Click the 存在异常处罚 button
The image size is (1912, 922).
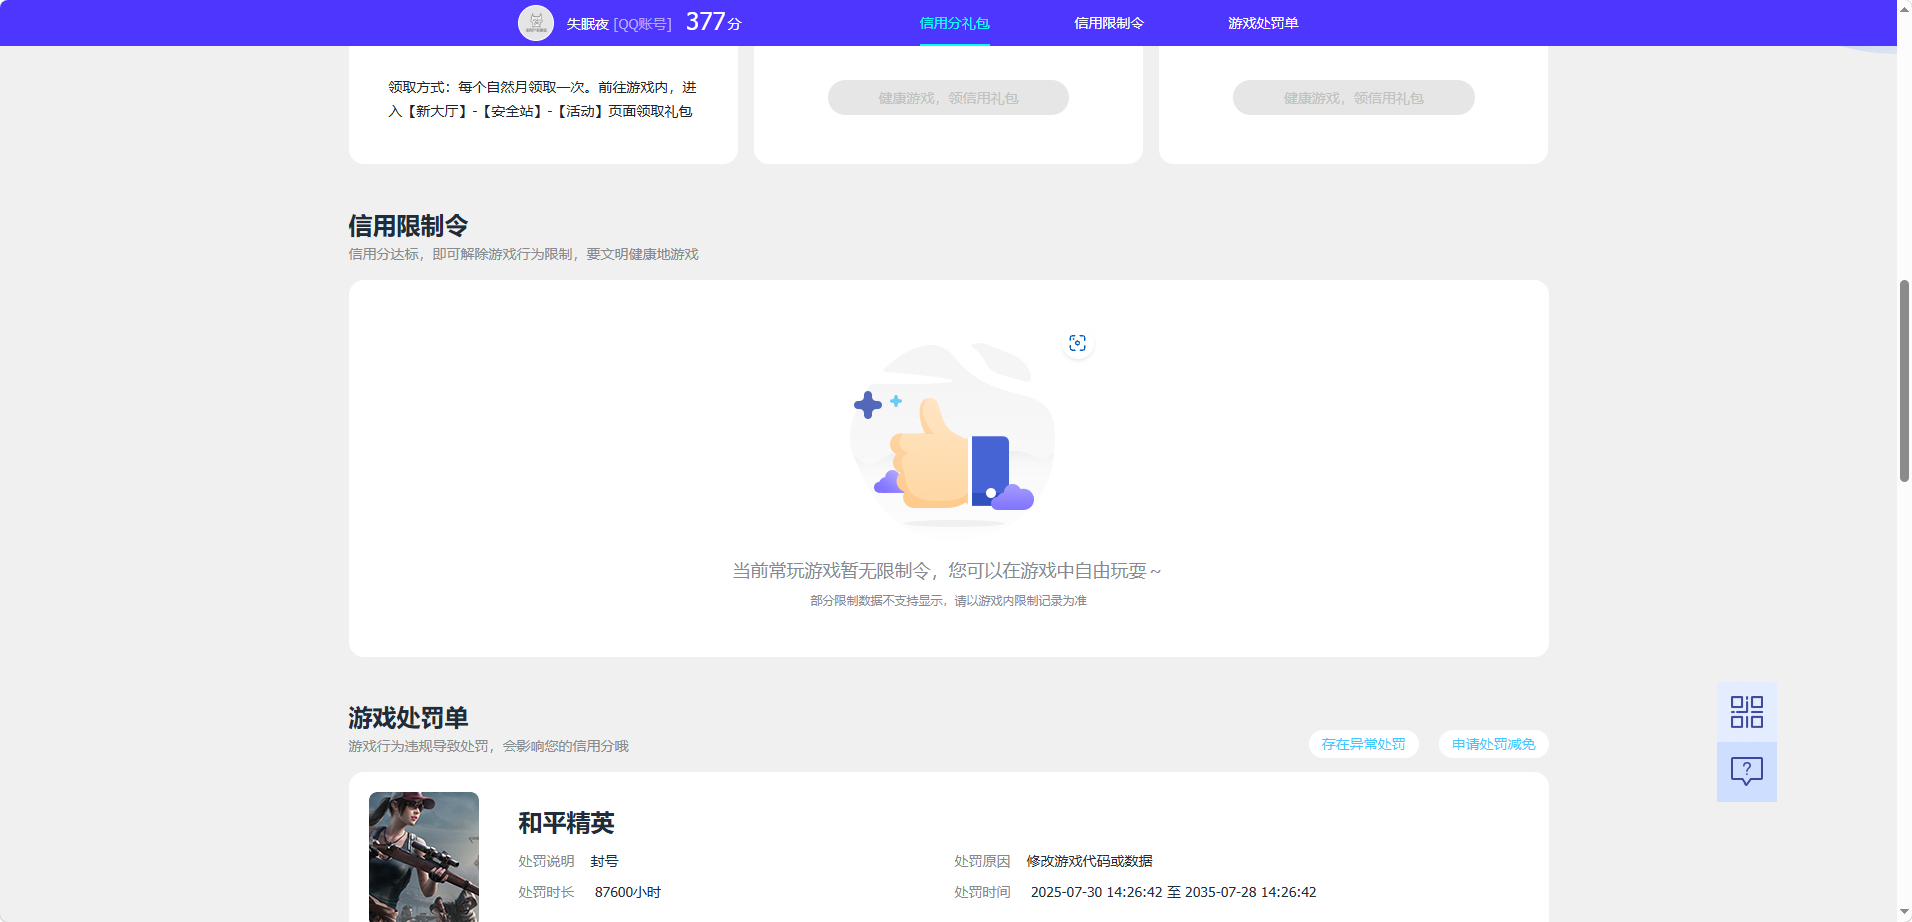(x=1363, y=744)
